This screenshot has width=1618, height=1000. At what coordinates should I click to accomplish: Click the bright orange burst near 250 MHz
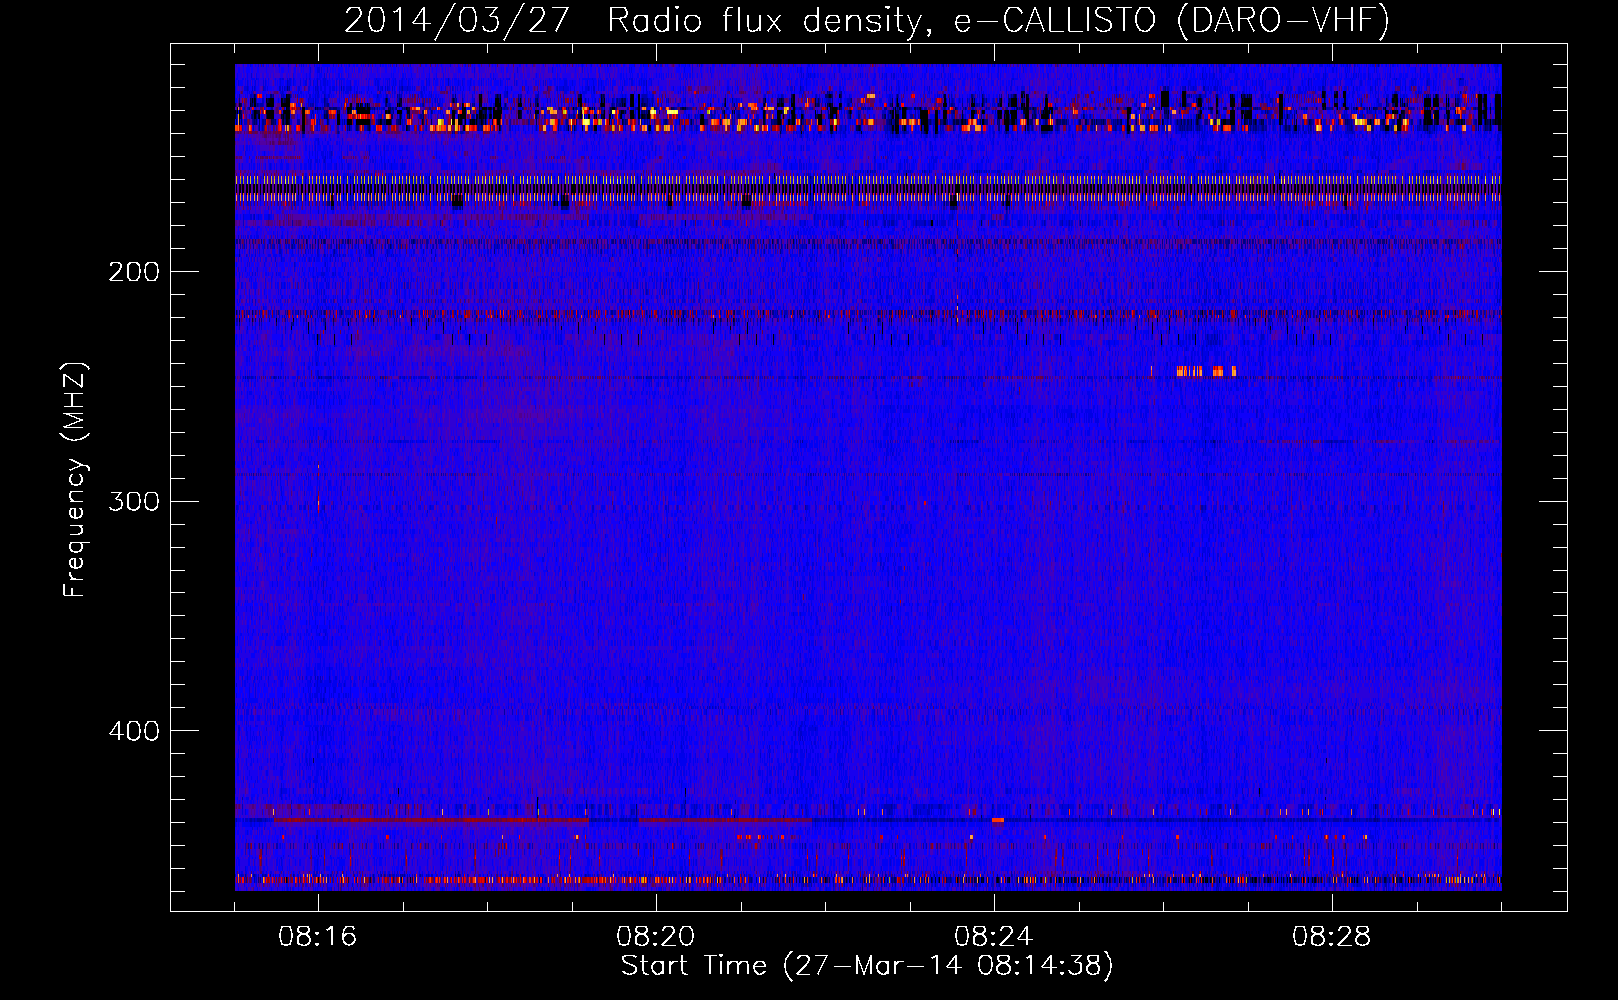click(x=1206, y=371)
